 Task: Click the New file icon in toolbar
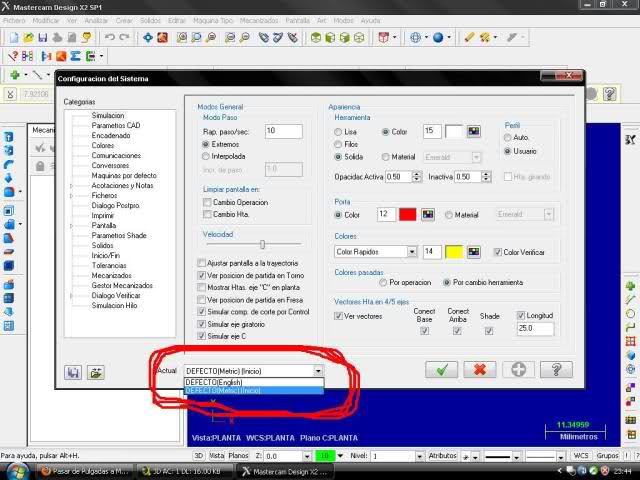click(14, 38)
